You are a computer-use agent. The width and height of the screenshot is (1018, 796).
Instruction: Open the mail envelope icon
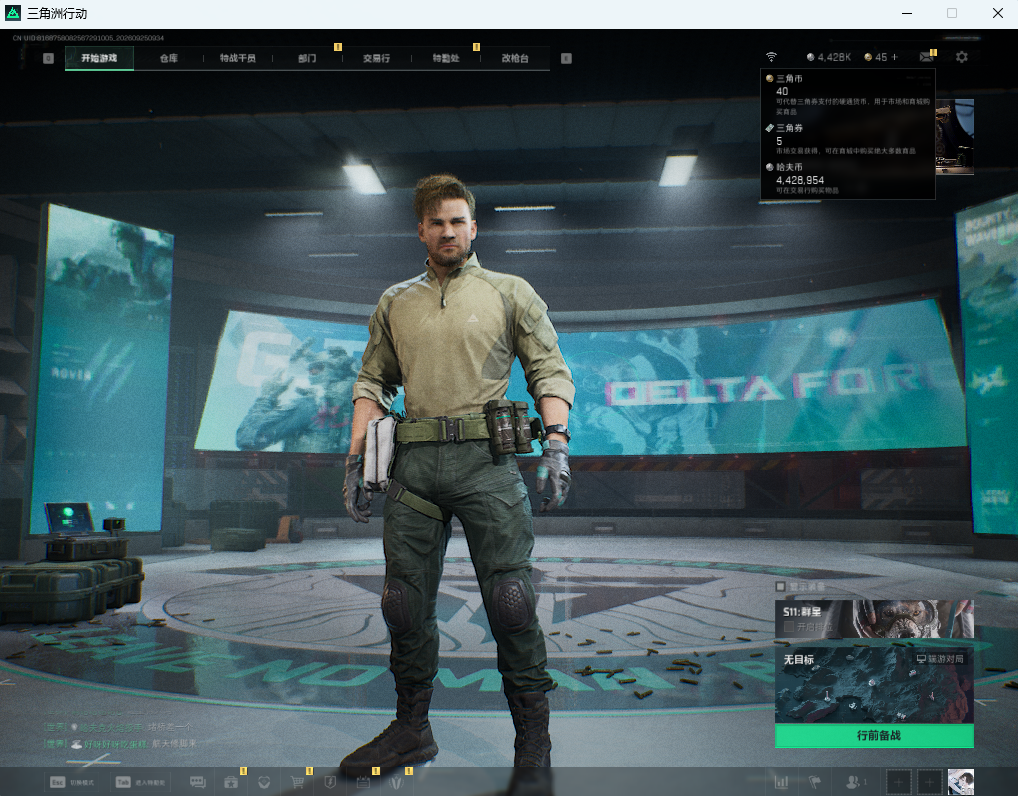point(926,57)
